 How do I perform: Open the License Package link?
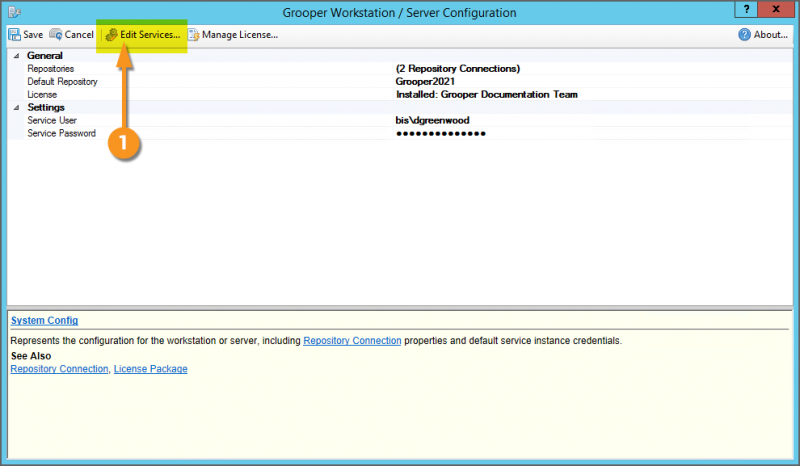151,369
